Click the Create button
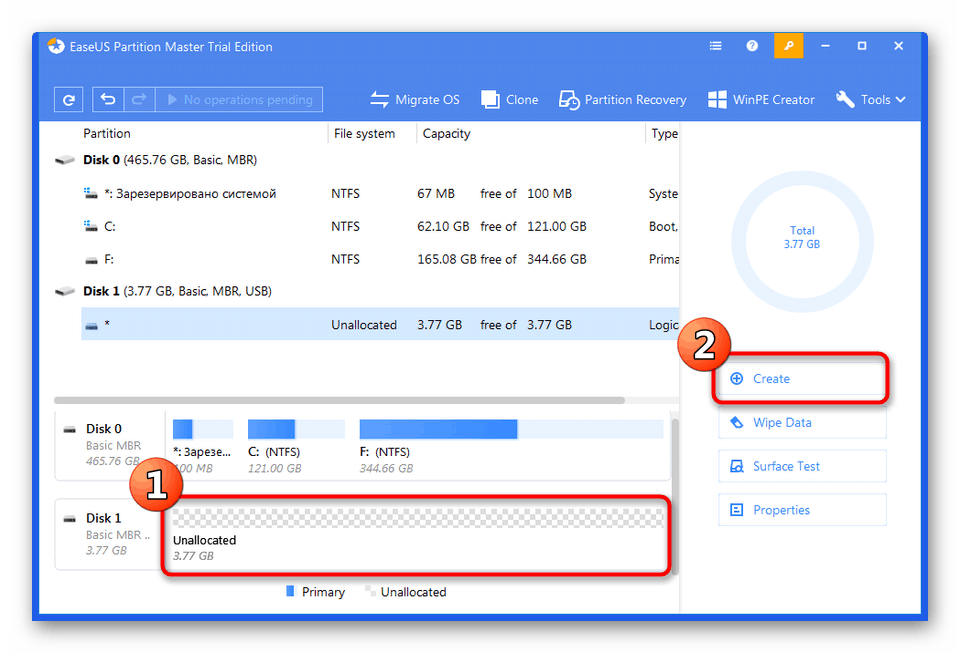Viewport: 960px width, 653px height. point(802,379)
